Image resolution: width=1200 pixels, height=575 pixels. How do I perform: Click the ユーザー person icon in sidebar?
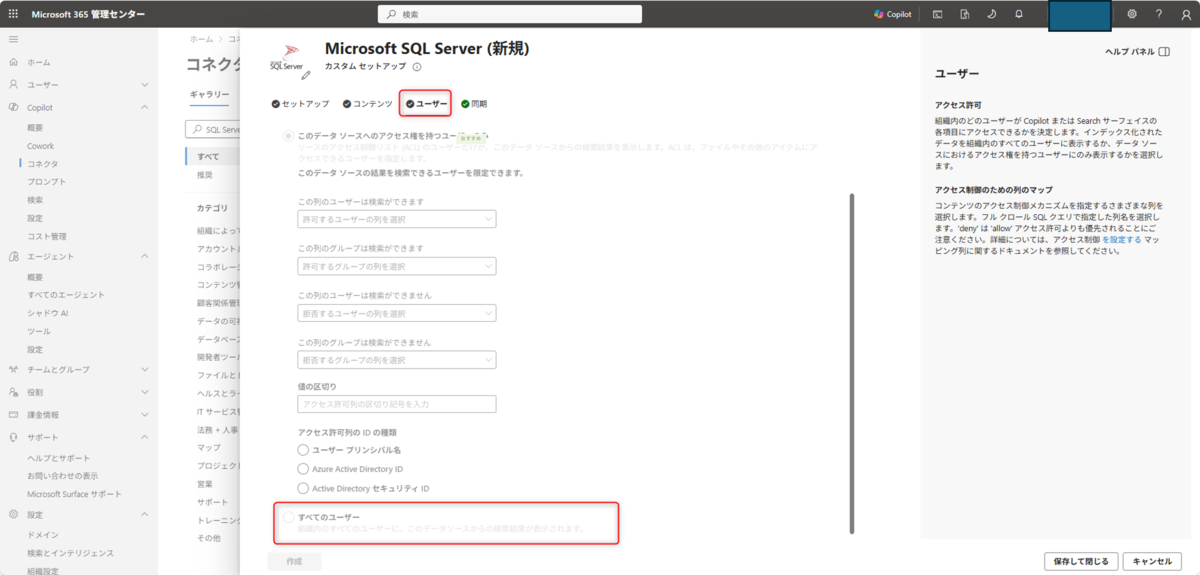pos(13,85)
